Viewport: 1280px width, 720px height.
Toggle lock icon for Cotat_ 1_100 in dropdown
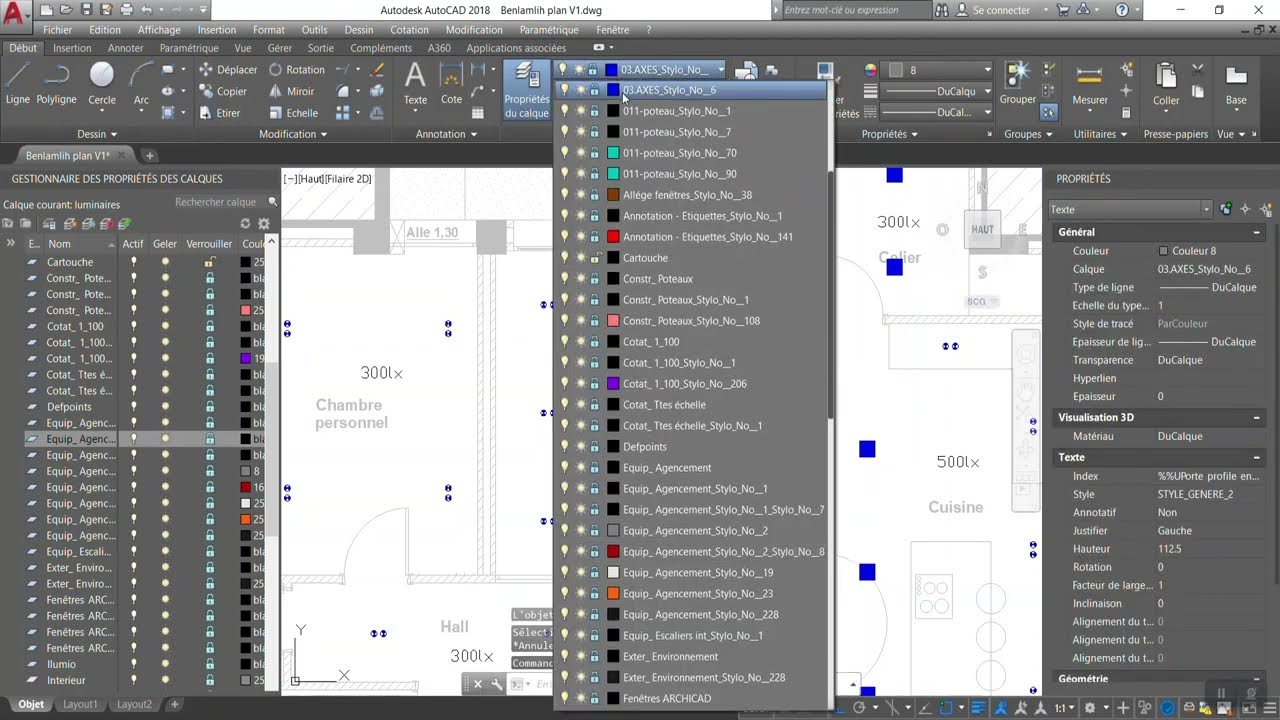[594, 342]
